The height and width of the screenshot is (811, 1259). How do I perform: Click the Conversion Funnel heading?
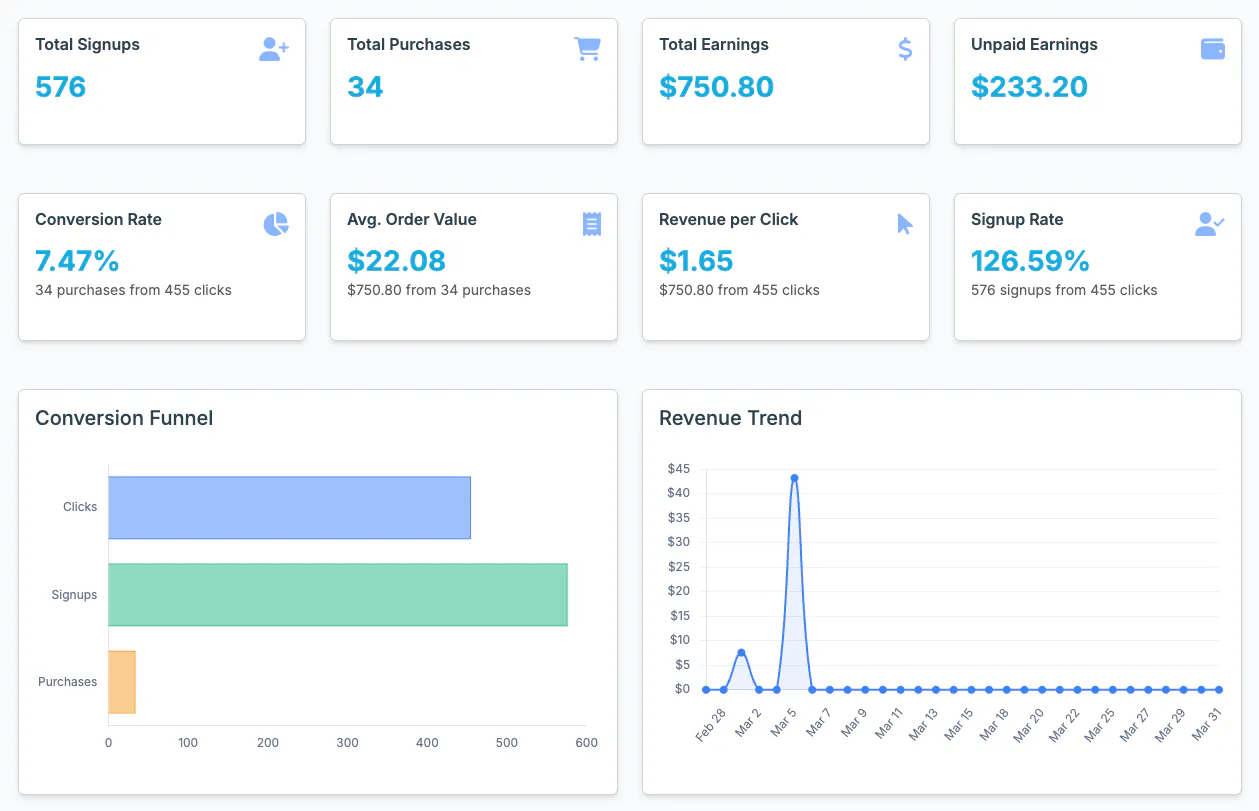124,418
